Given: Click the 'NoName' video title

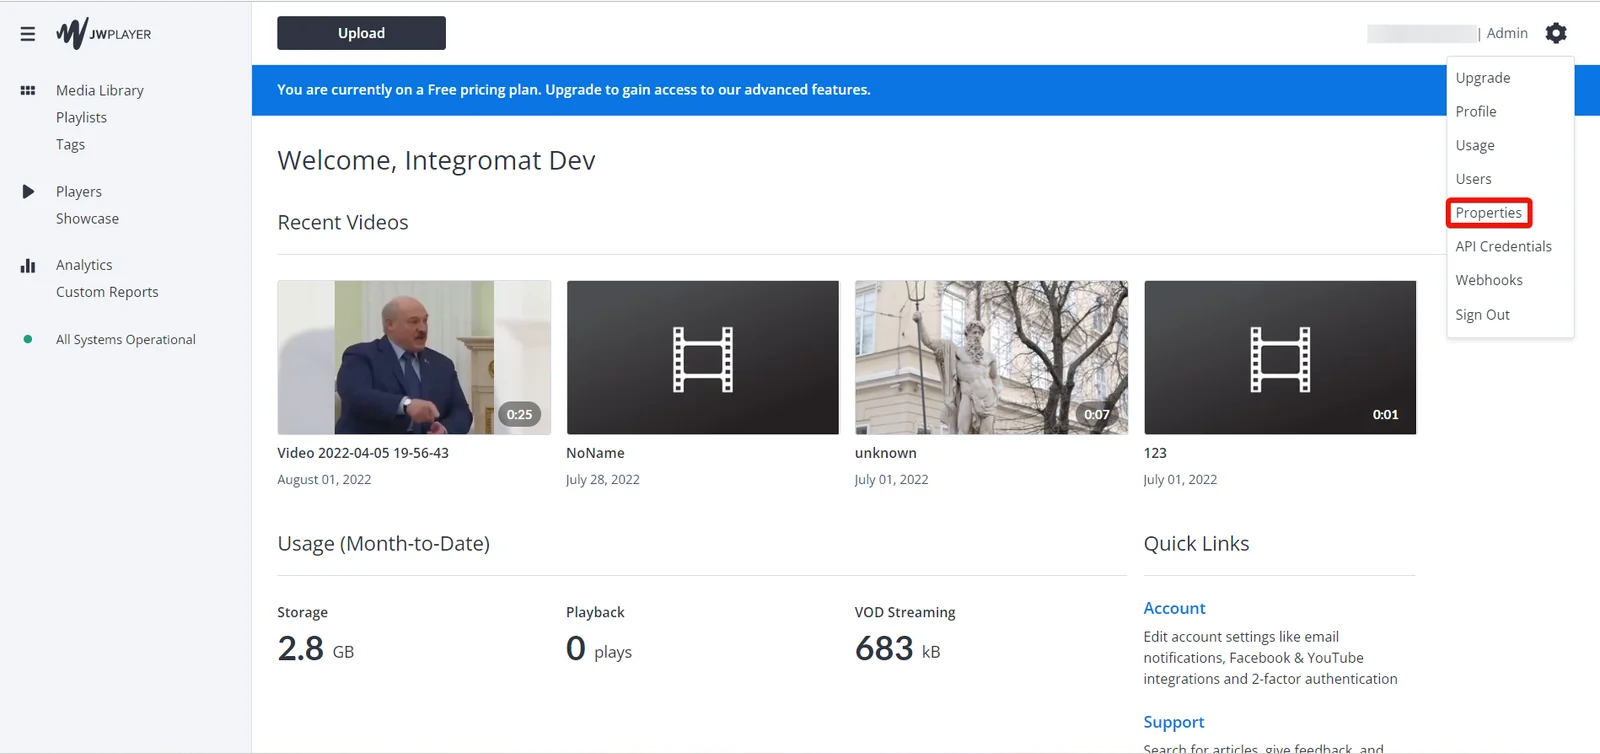Looking at the screenshot, I should pyautogui.click(x=595, y=453).
